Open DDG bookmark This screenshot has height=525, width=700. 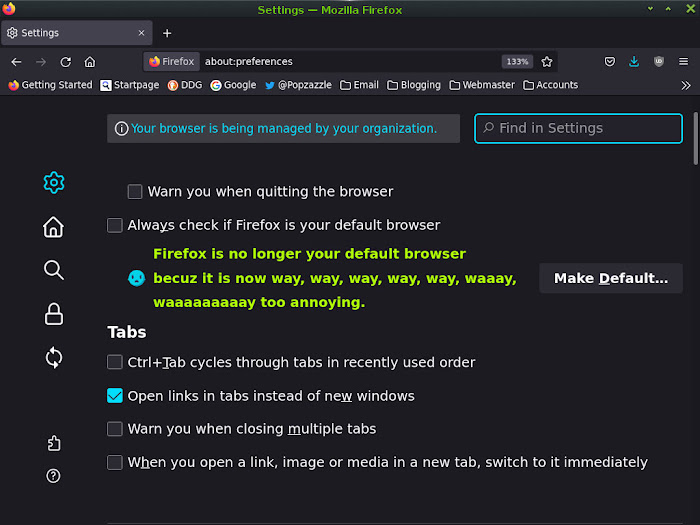click(x=185, y=85)
